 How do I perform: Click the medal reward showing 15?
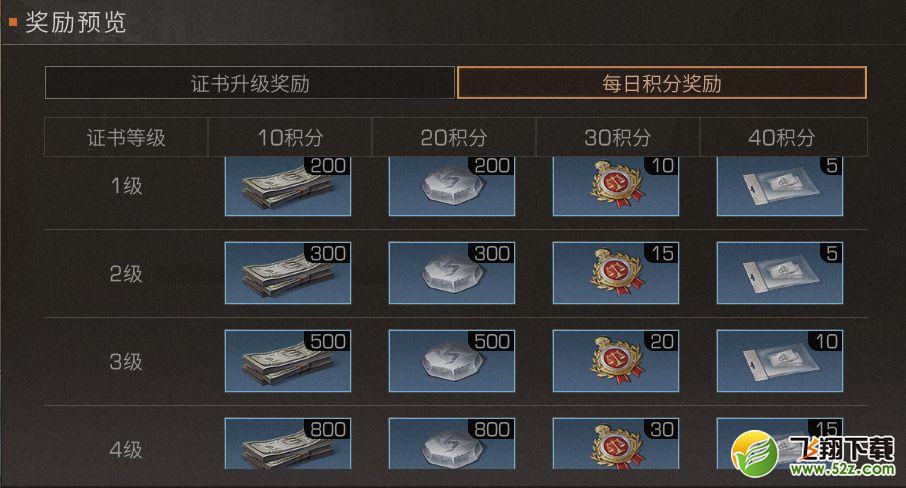(616, 273)
